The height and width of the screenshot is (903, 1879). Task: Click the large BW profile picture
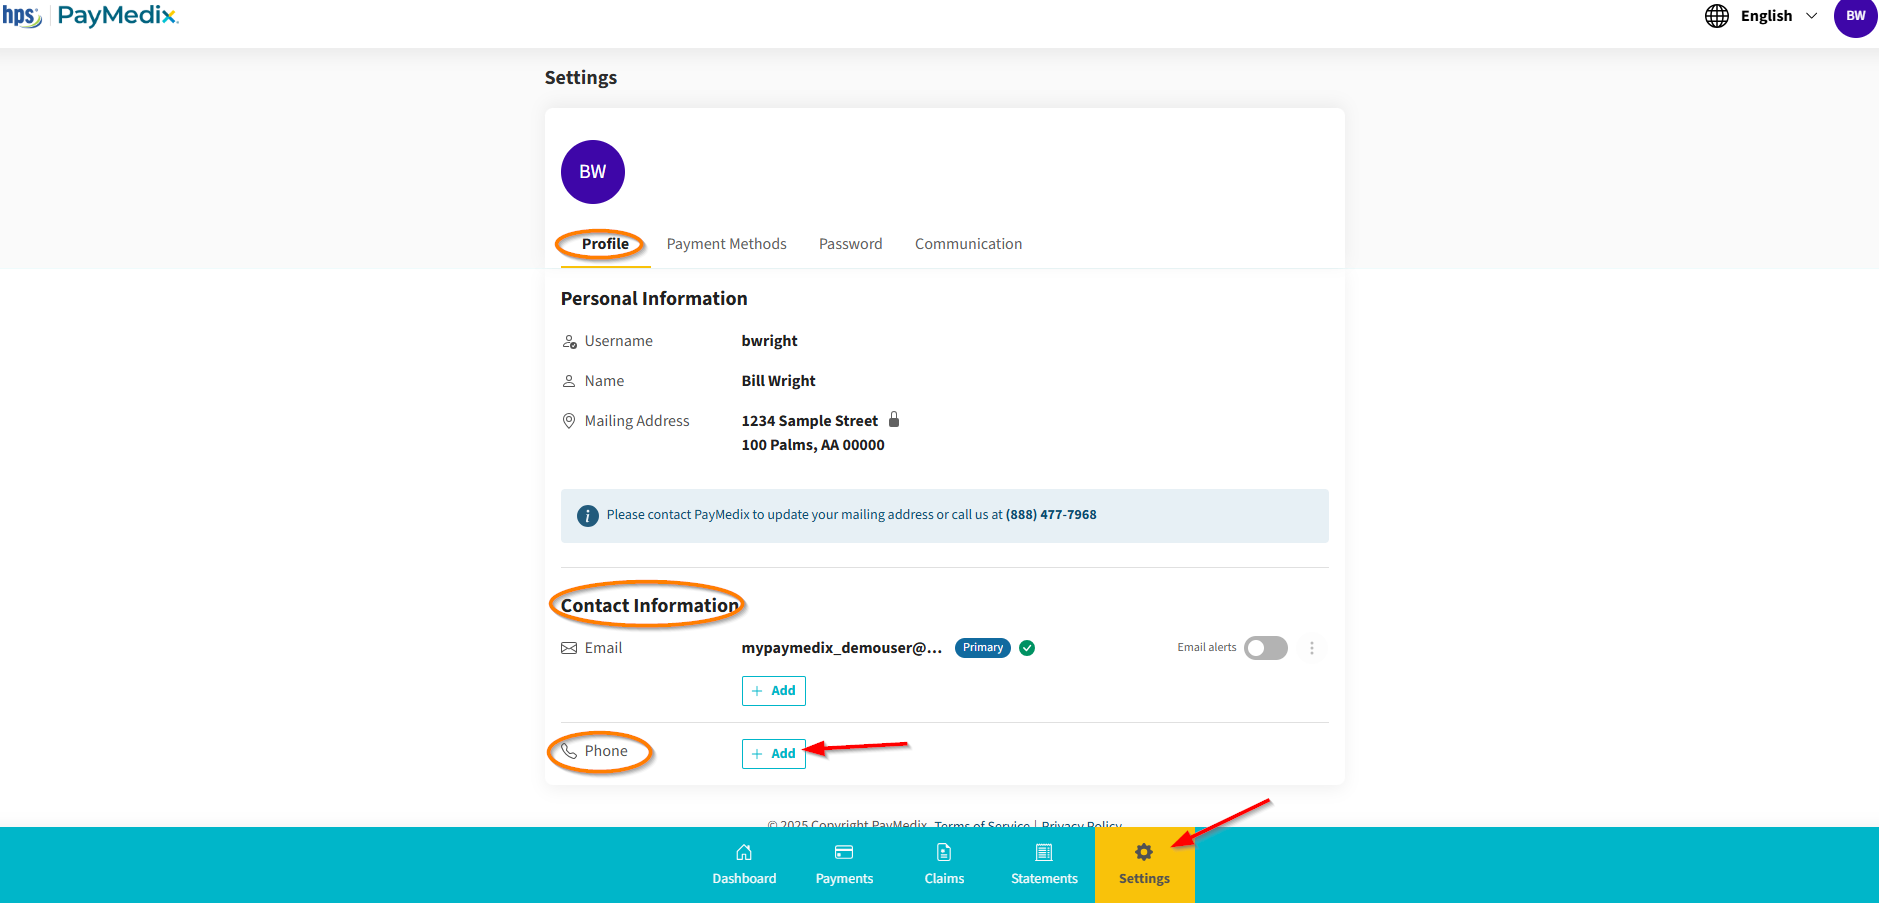593,172
